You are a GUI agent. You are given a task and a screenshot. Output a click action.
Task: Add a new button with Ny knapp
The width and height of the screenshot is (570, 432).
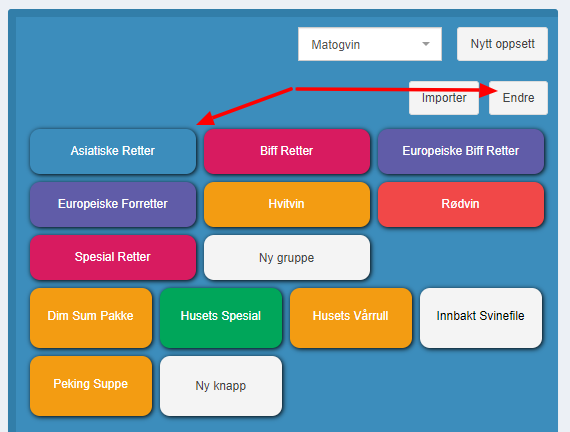coord(221,386)
